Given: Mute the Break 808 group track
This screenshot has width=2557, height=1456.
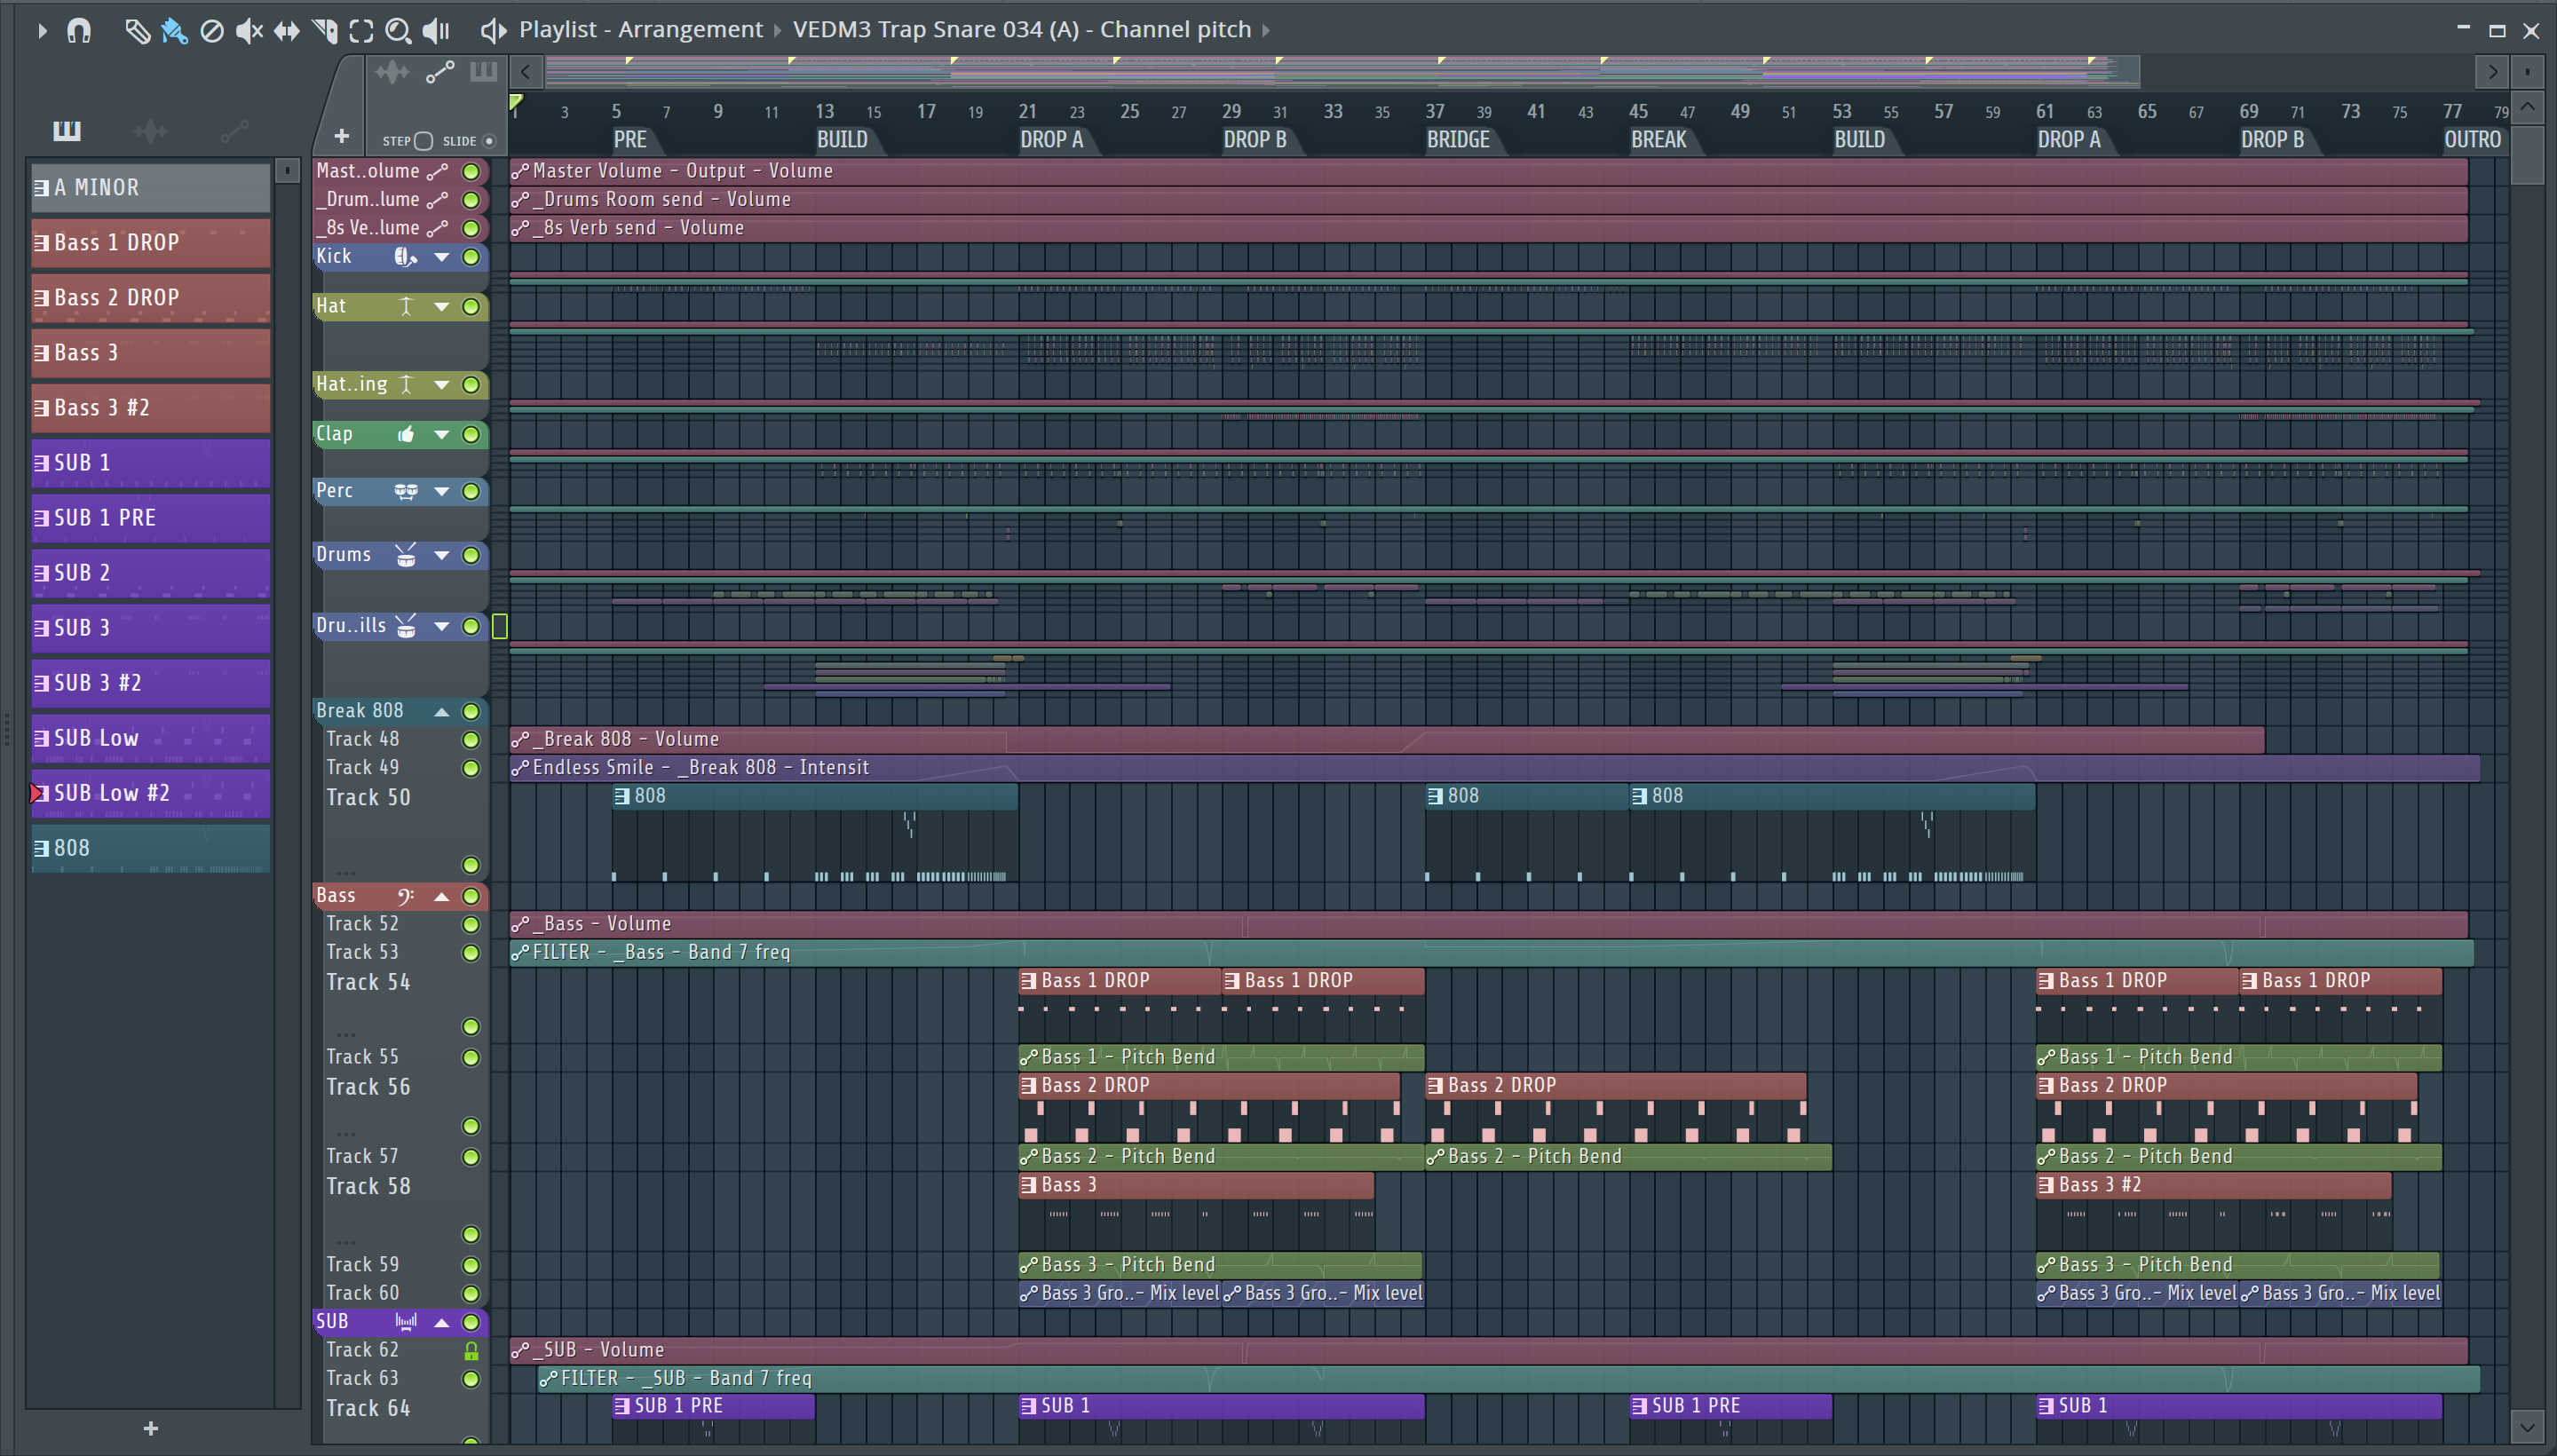Looking at the screenshot, I should [x=471, y=711].
